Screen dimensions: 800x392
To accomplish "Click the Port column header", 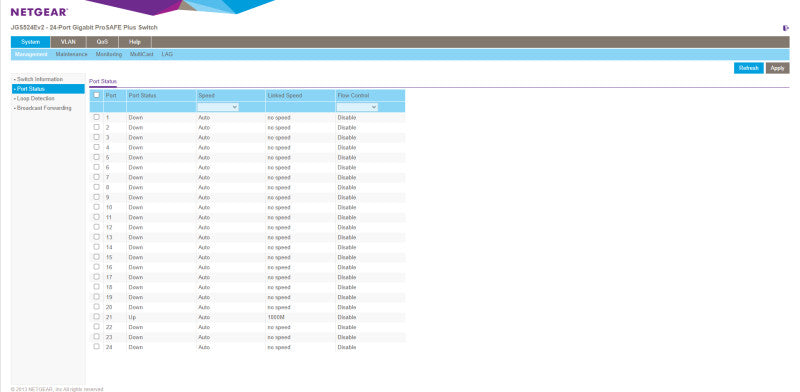I will (x=111, y=95).
